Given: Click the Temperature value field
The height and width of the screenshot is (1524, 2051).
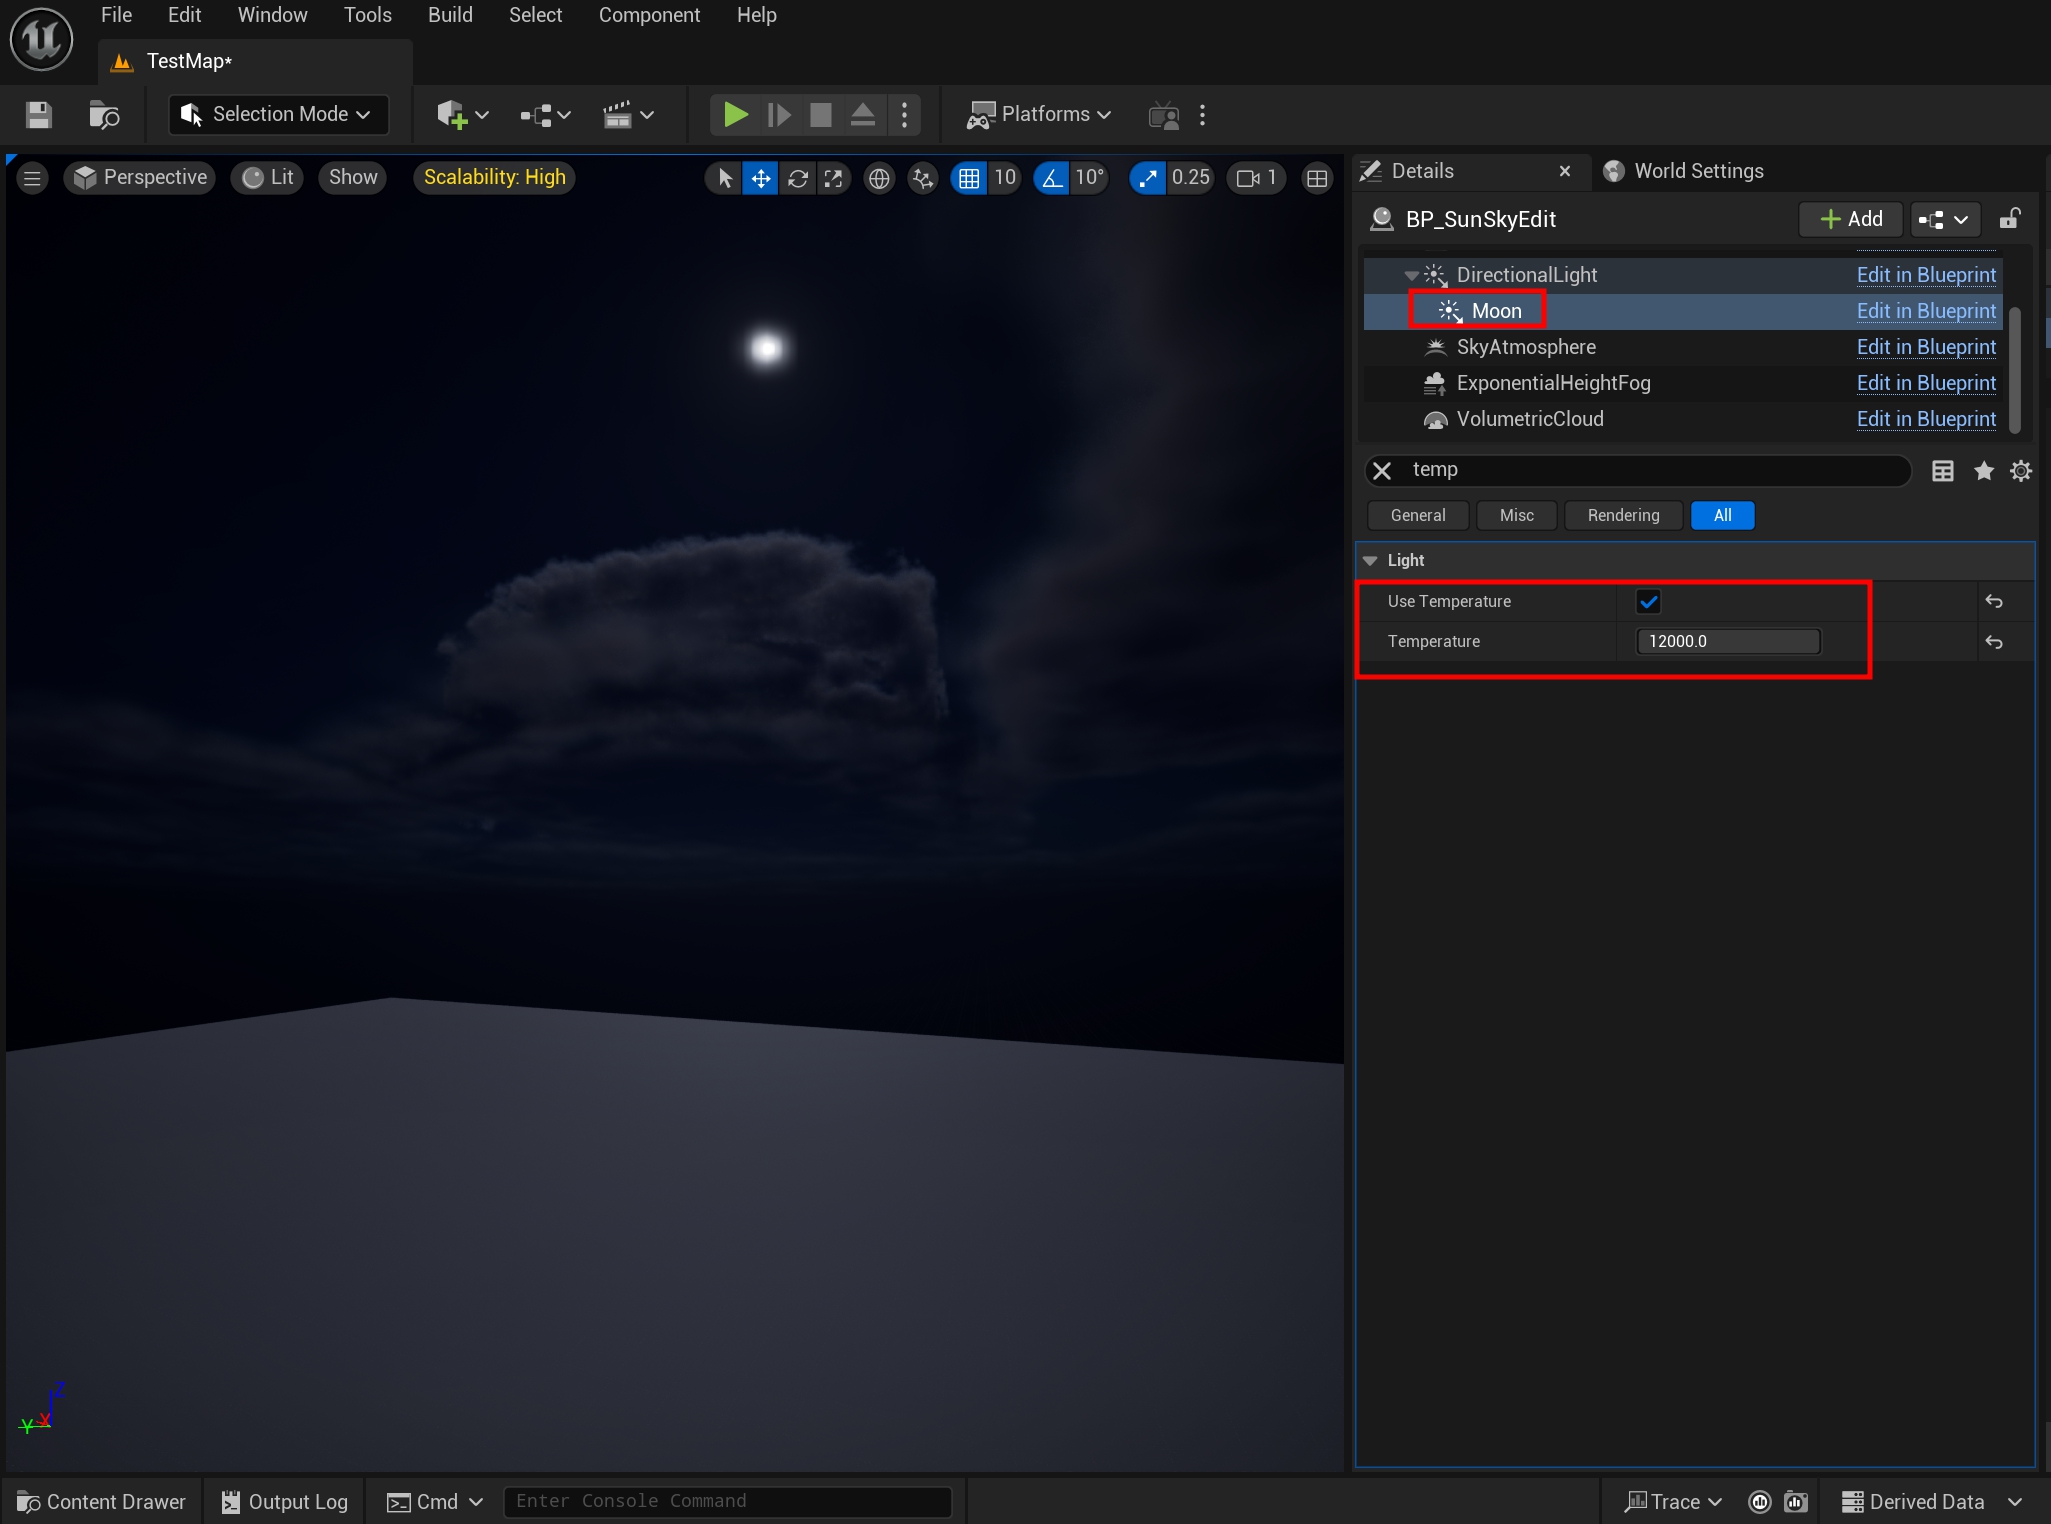Looking at the screenshot, I should tap(1727, 642).
